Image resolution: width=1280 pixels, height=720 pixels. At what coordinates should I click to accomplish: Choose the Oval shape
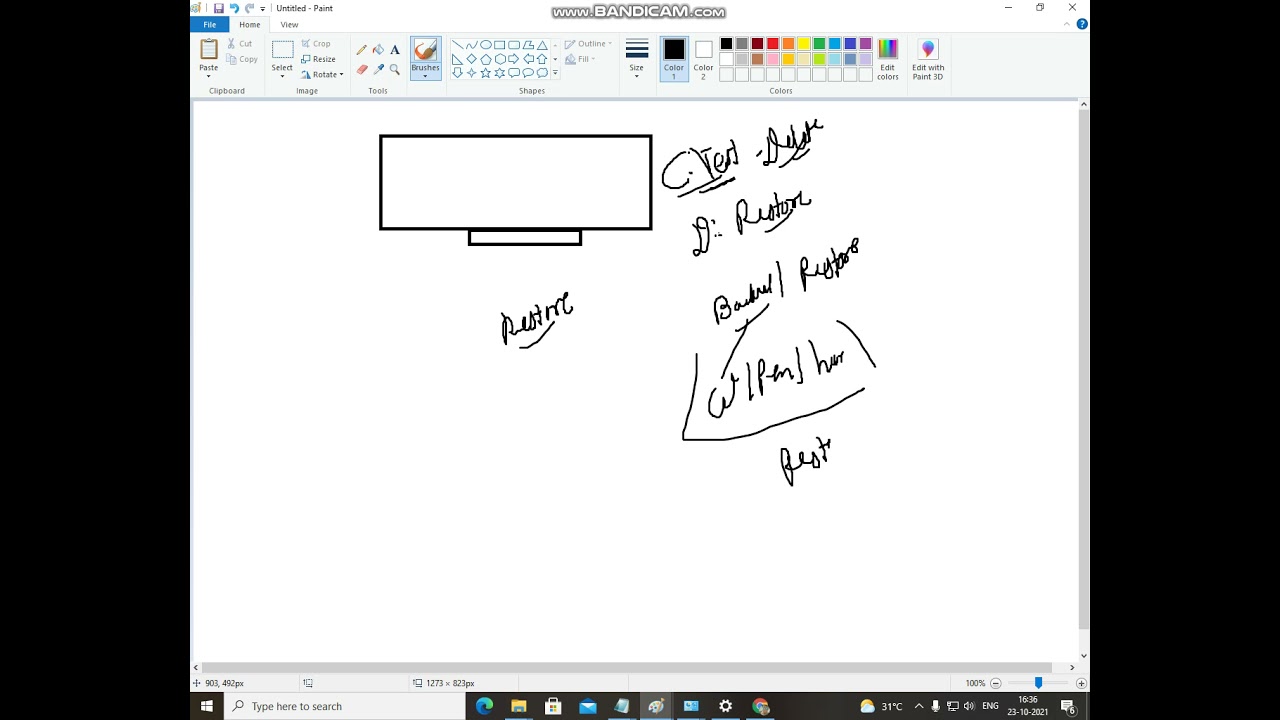tap(485, 45)
